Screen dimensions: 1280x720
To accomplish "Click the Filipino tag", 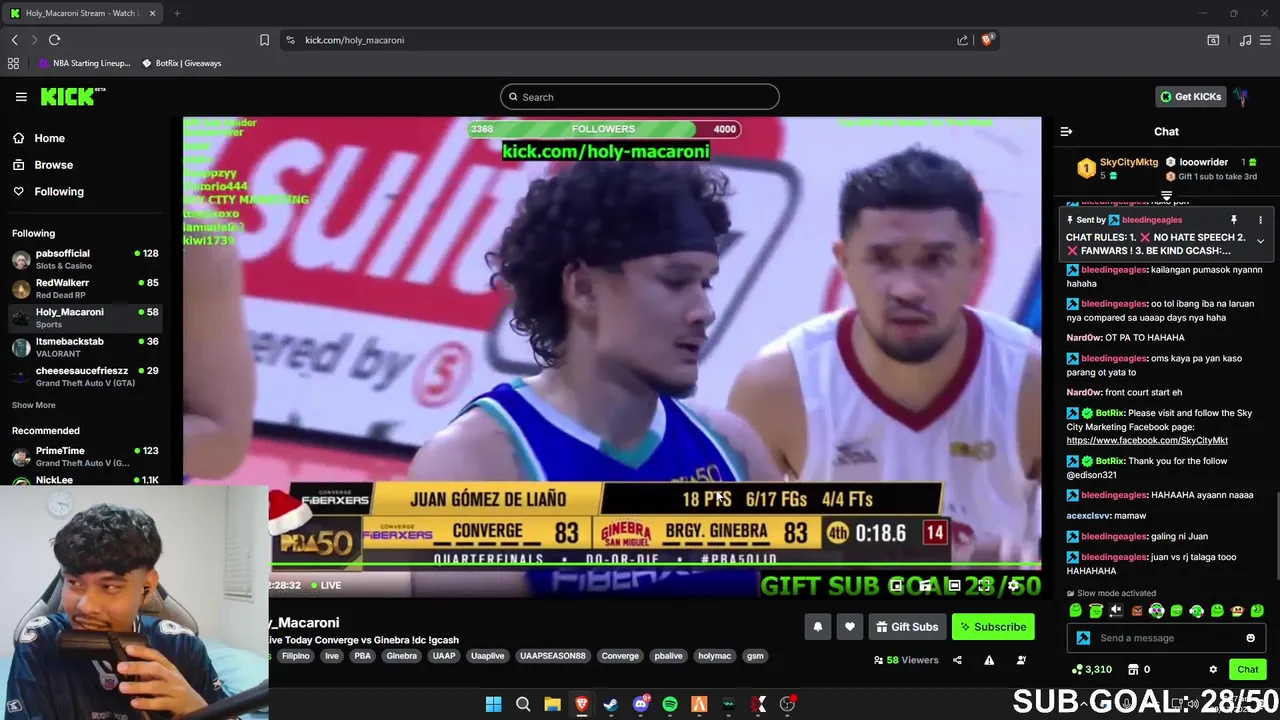I will click(295, 656).
